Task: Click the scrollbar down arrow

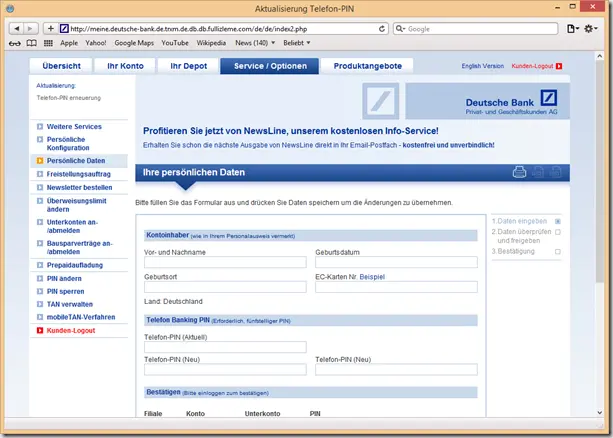Action: pyautogui.click(x=600, y=413)
